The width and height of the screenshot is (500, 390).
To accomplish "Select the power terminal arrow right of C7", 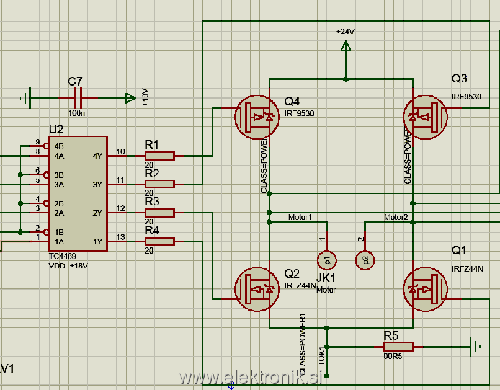I will [130, 98].
